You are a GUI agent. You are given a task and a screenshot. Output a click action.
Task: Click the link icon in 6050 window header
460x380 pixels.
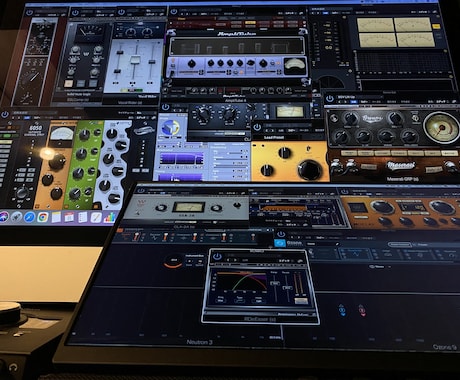[153, 117]
